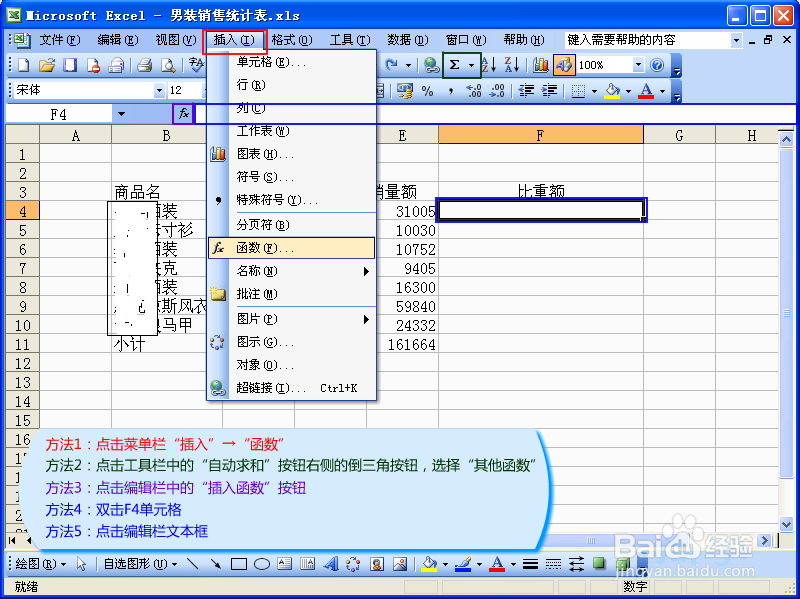Image resolution: width=800 pixels, height=599 pixels.
Task: Click the help search input field
Action: (x=647, y=40)
